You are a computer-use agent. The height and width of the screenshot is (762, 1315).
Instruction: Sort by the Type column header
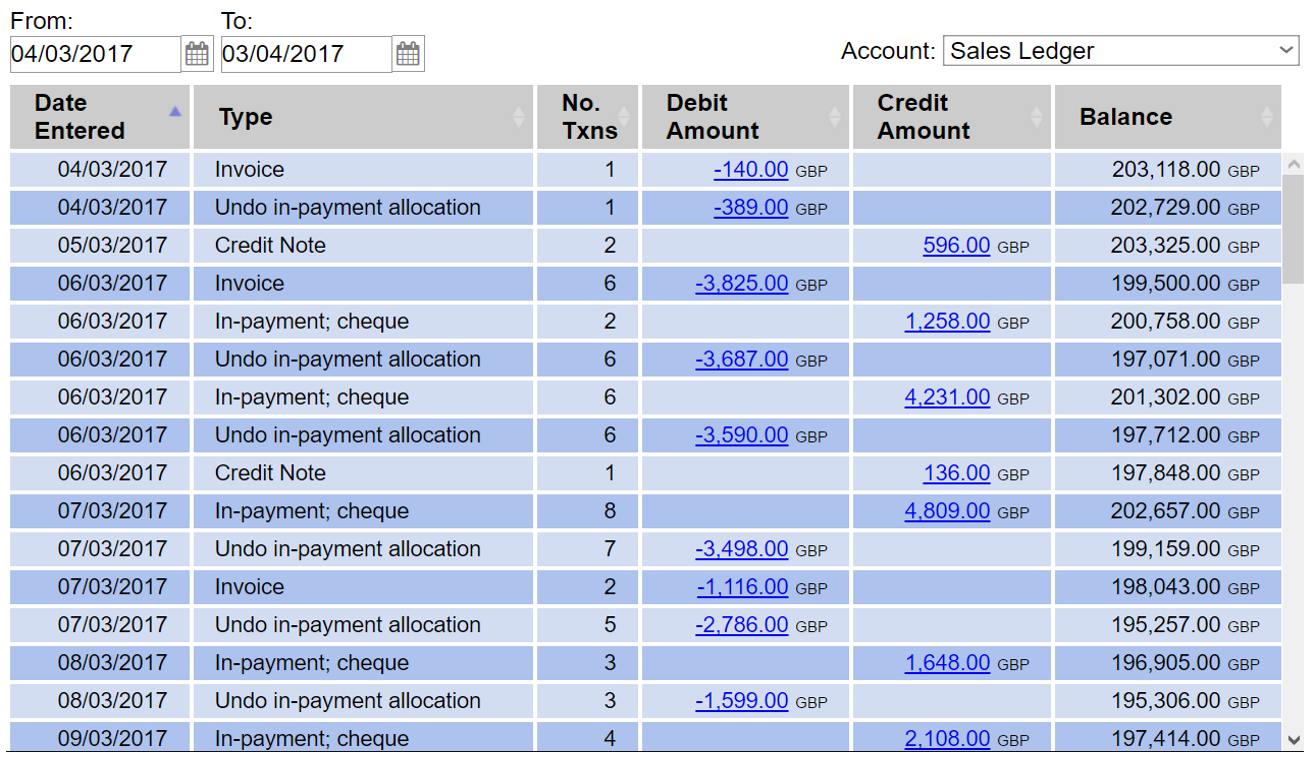click(363, 117)
